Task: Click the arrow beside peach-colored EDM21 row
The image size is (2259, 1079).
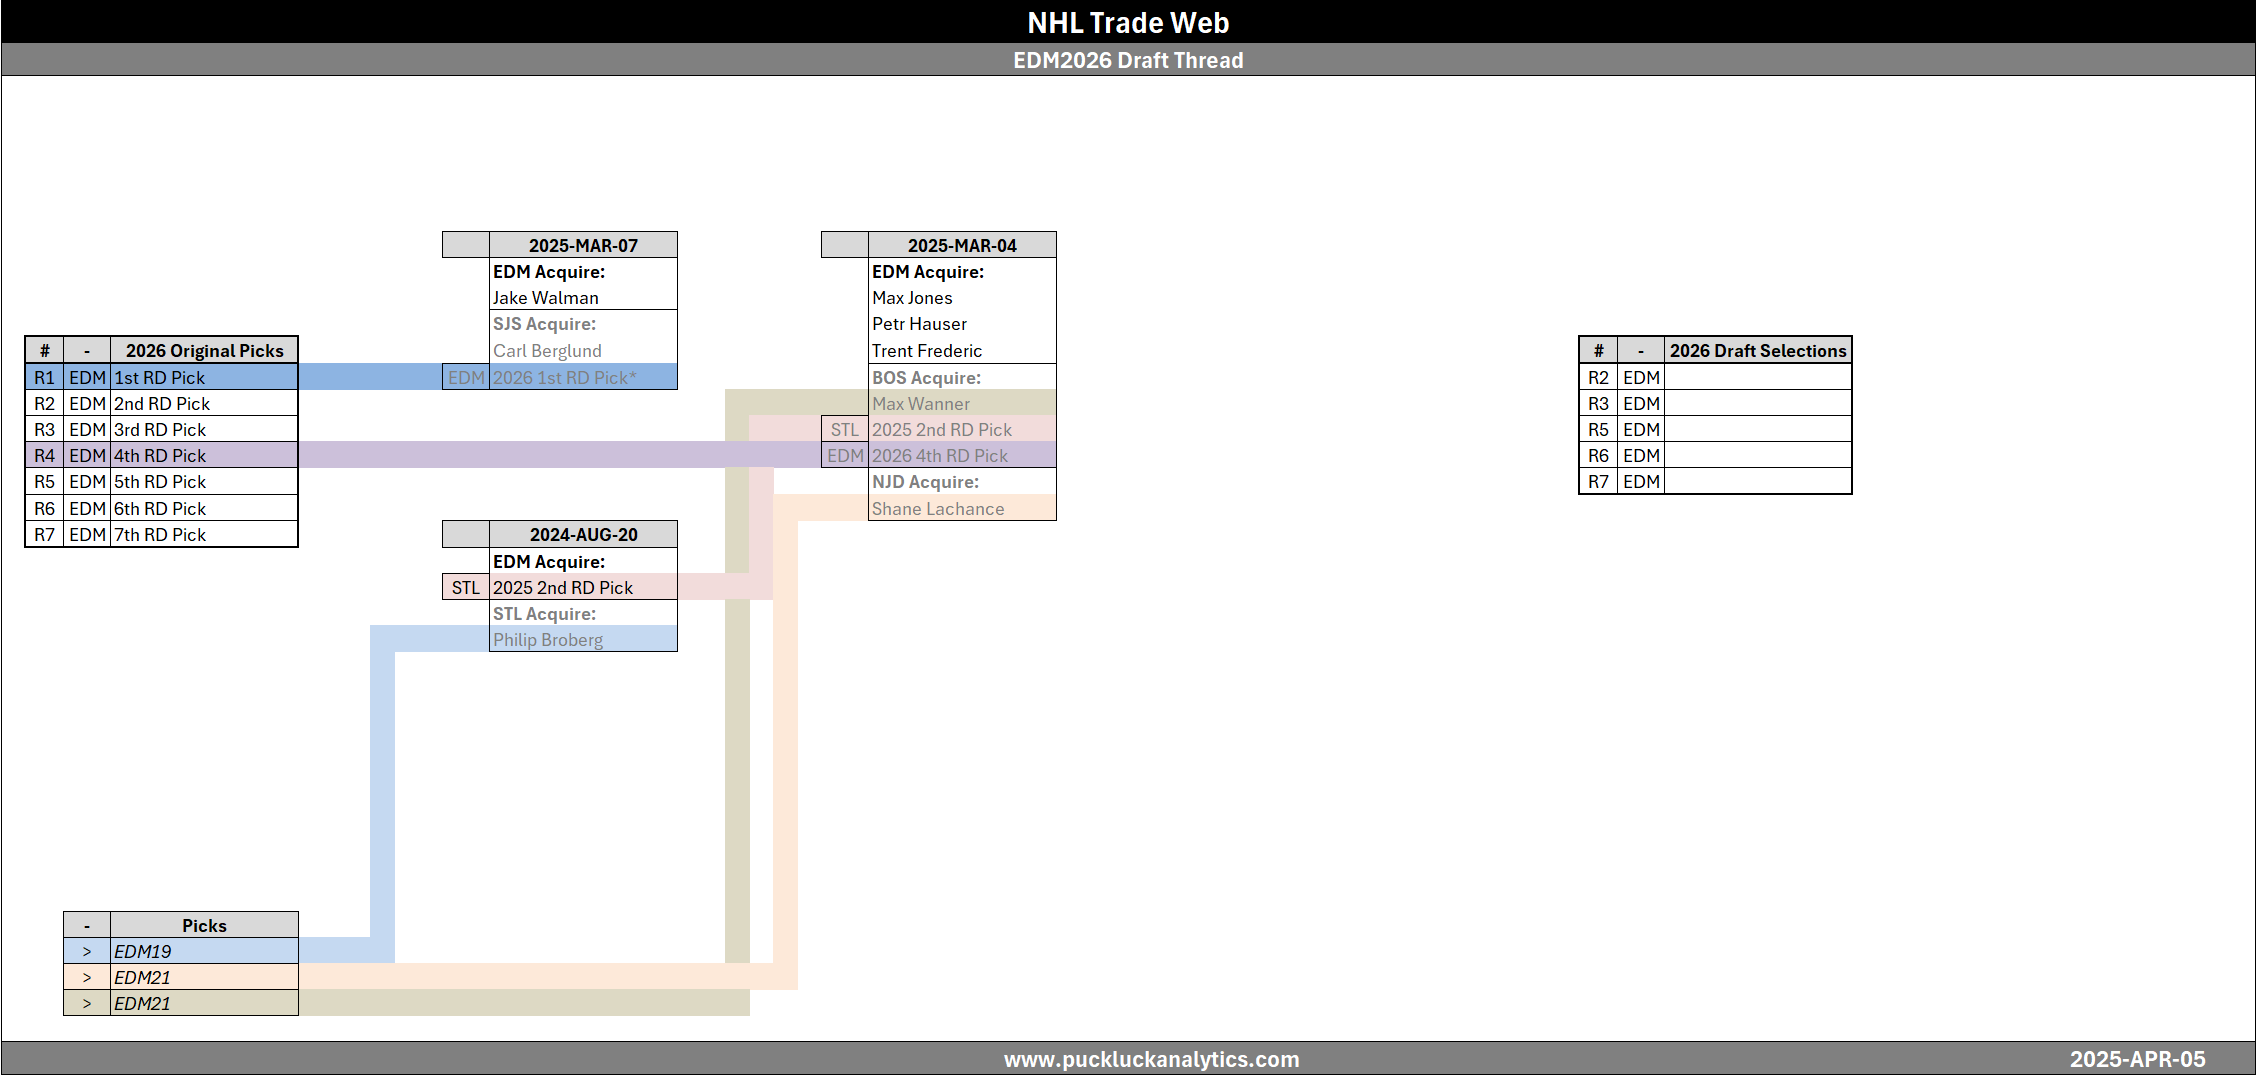Action: 87,977
